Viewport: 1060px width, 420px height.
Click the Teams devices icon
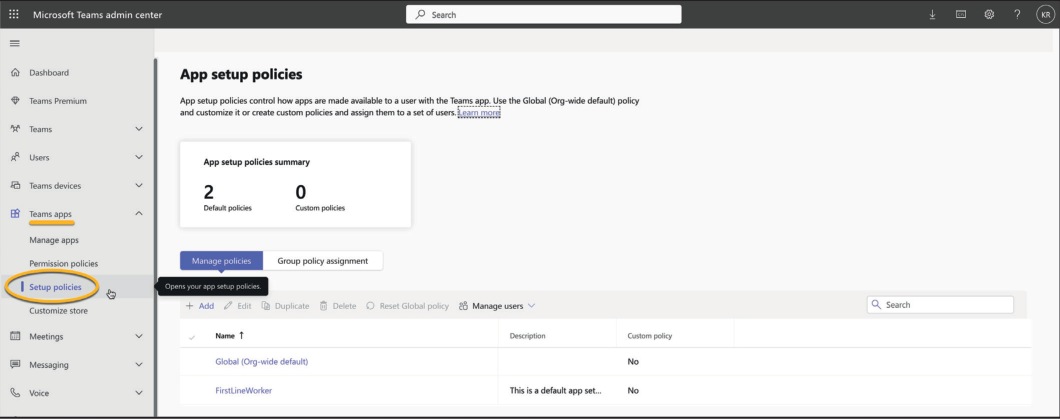16,186
